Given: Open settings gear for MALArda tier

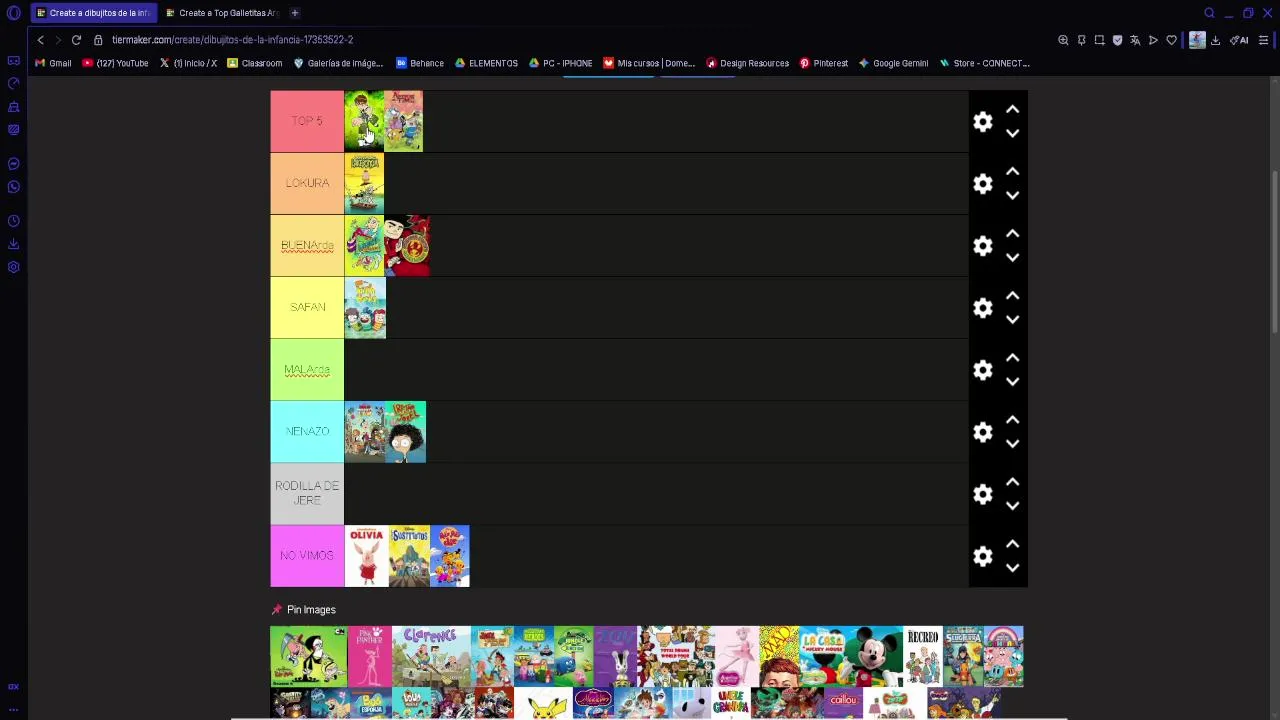Looking at the screenshot, I should [x=983, y=370].
